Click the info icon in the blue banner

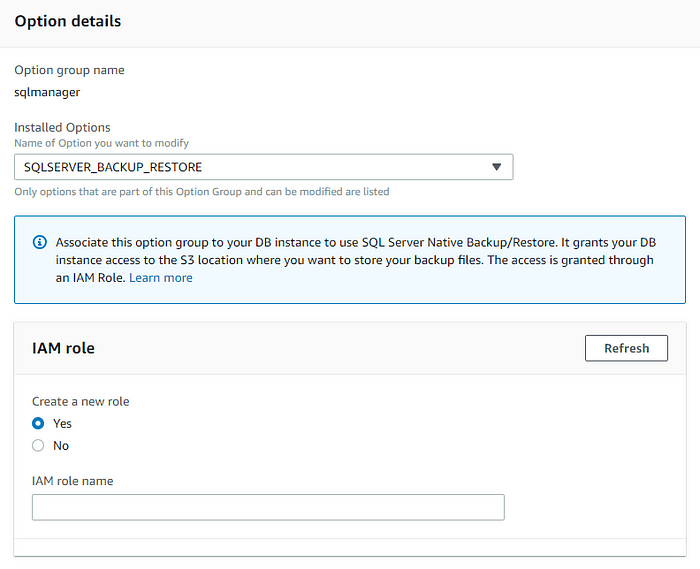click(x=40, y=242)
